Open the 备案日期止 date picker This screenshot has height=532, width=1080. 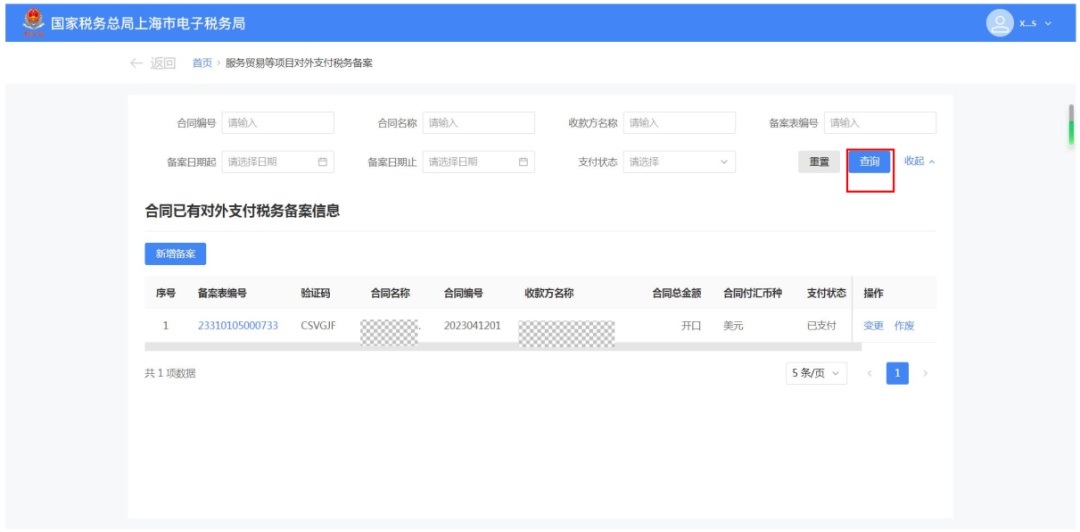[x=479, y=162]
